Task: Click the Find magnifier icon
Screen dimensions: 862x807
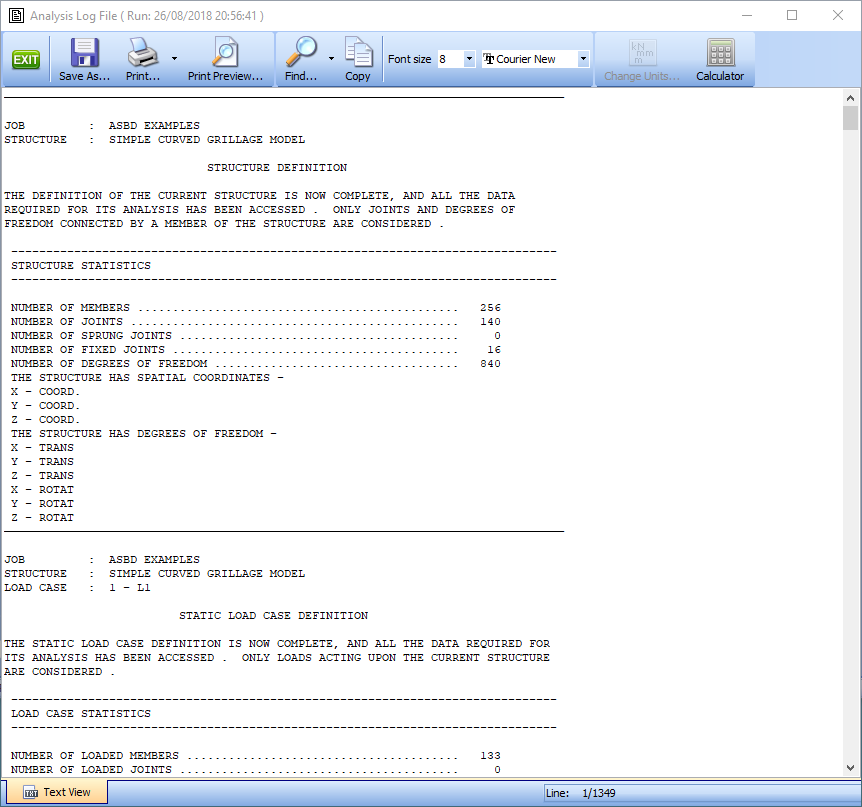Action: [301, 59]
